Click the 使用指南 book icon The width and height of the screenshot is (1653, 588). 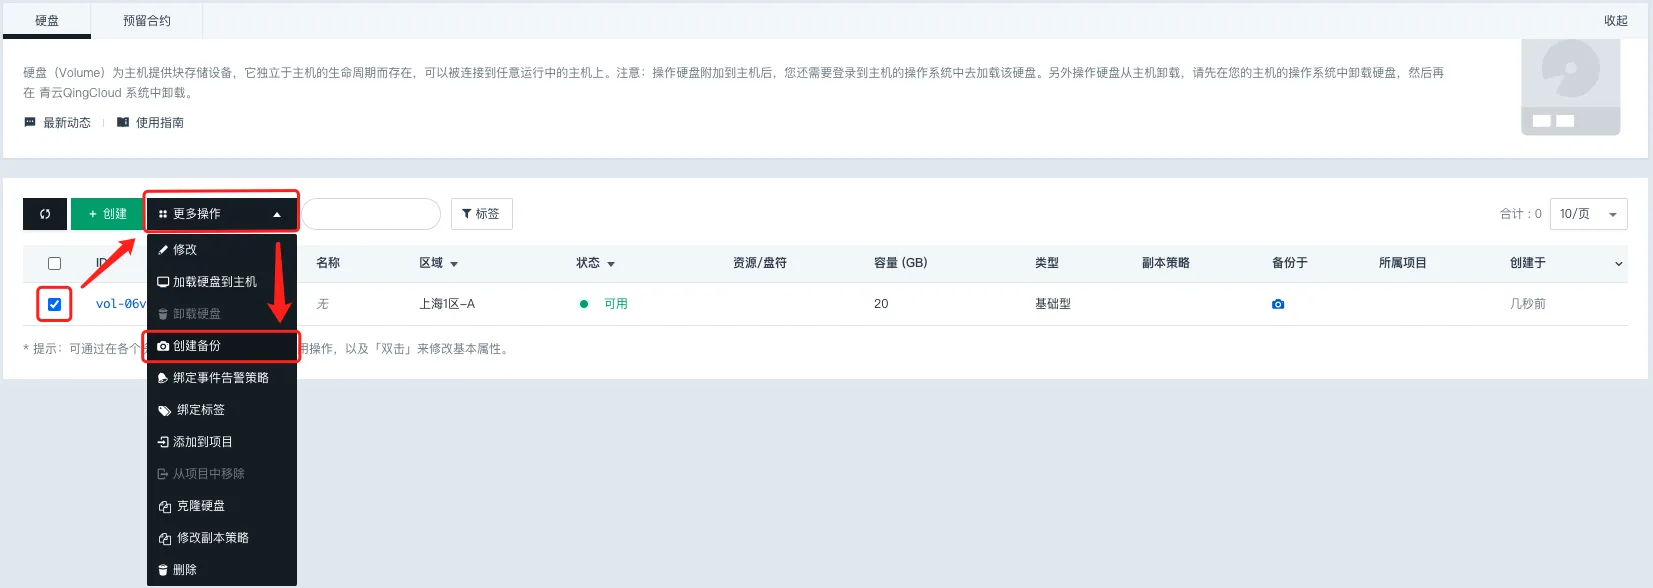(123, 122)
